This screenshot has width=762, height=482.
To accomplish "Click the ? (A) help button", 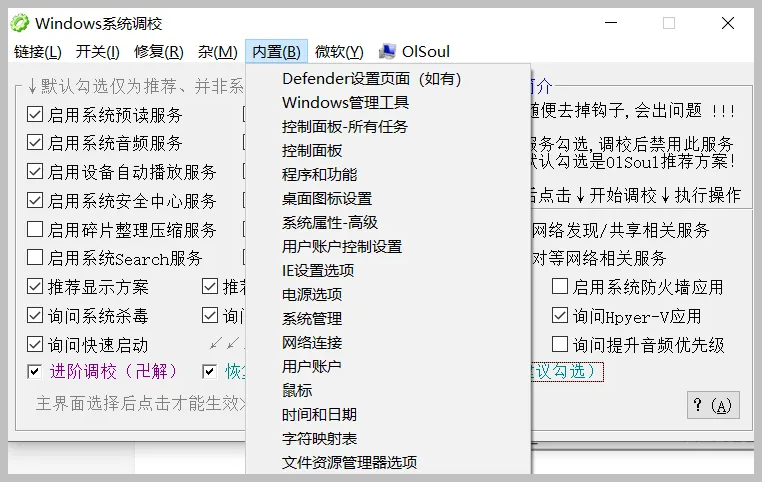I will click(x=713, y=405).
